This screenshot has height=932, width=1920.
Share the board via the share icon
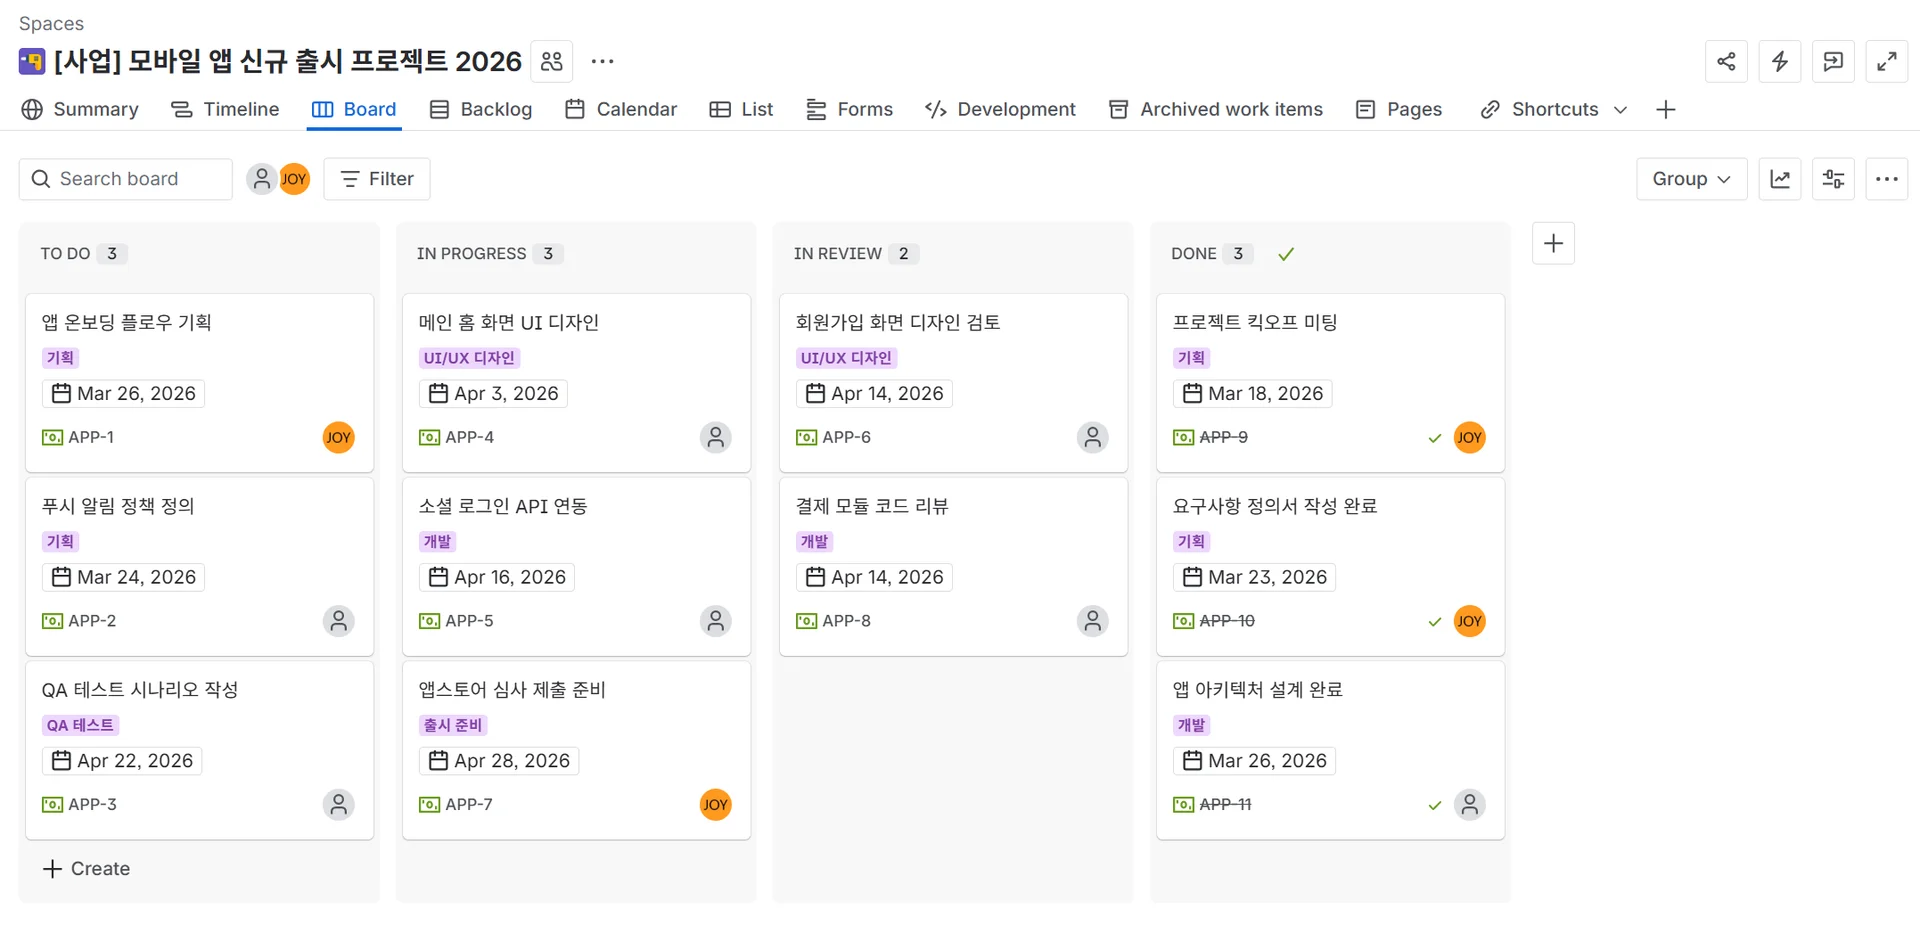pyautogui.click(x=1726, y=61)
